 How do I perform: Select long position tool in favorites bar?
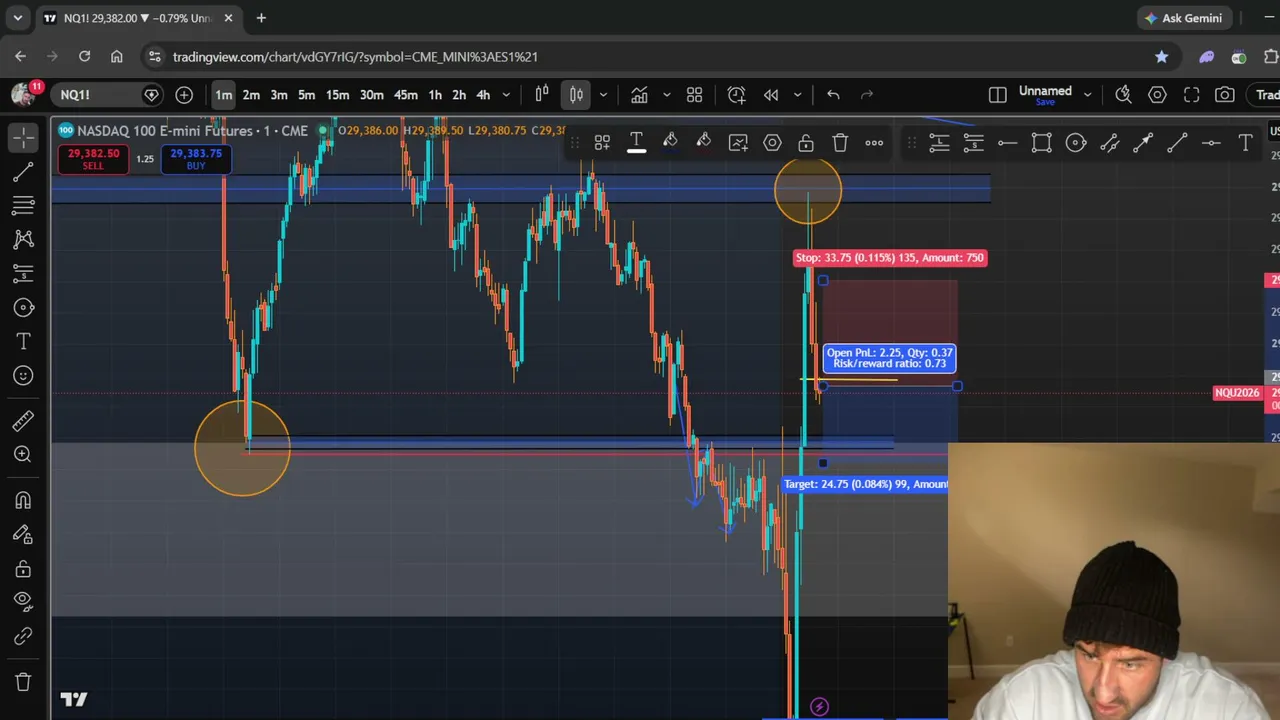(939, 143)
